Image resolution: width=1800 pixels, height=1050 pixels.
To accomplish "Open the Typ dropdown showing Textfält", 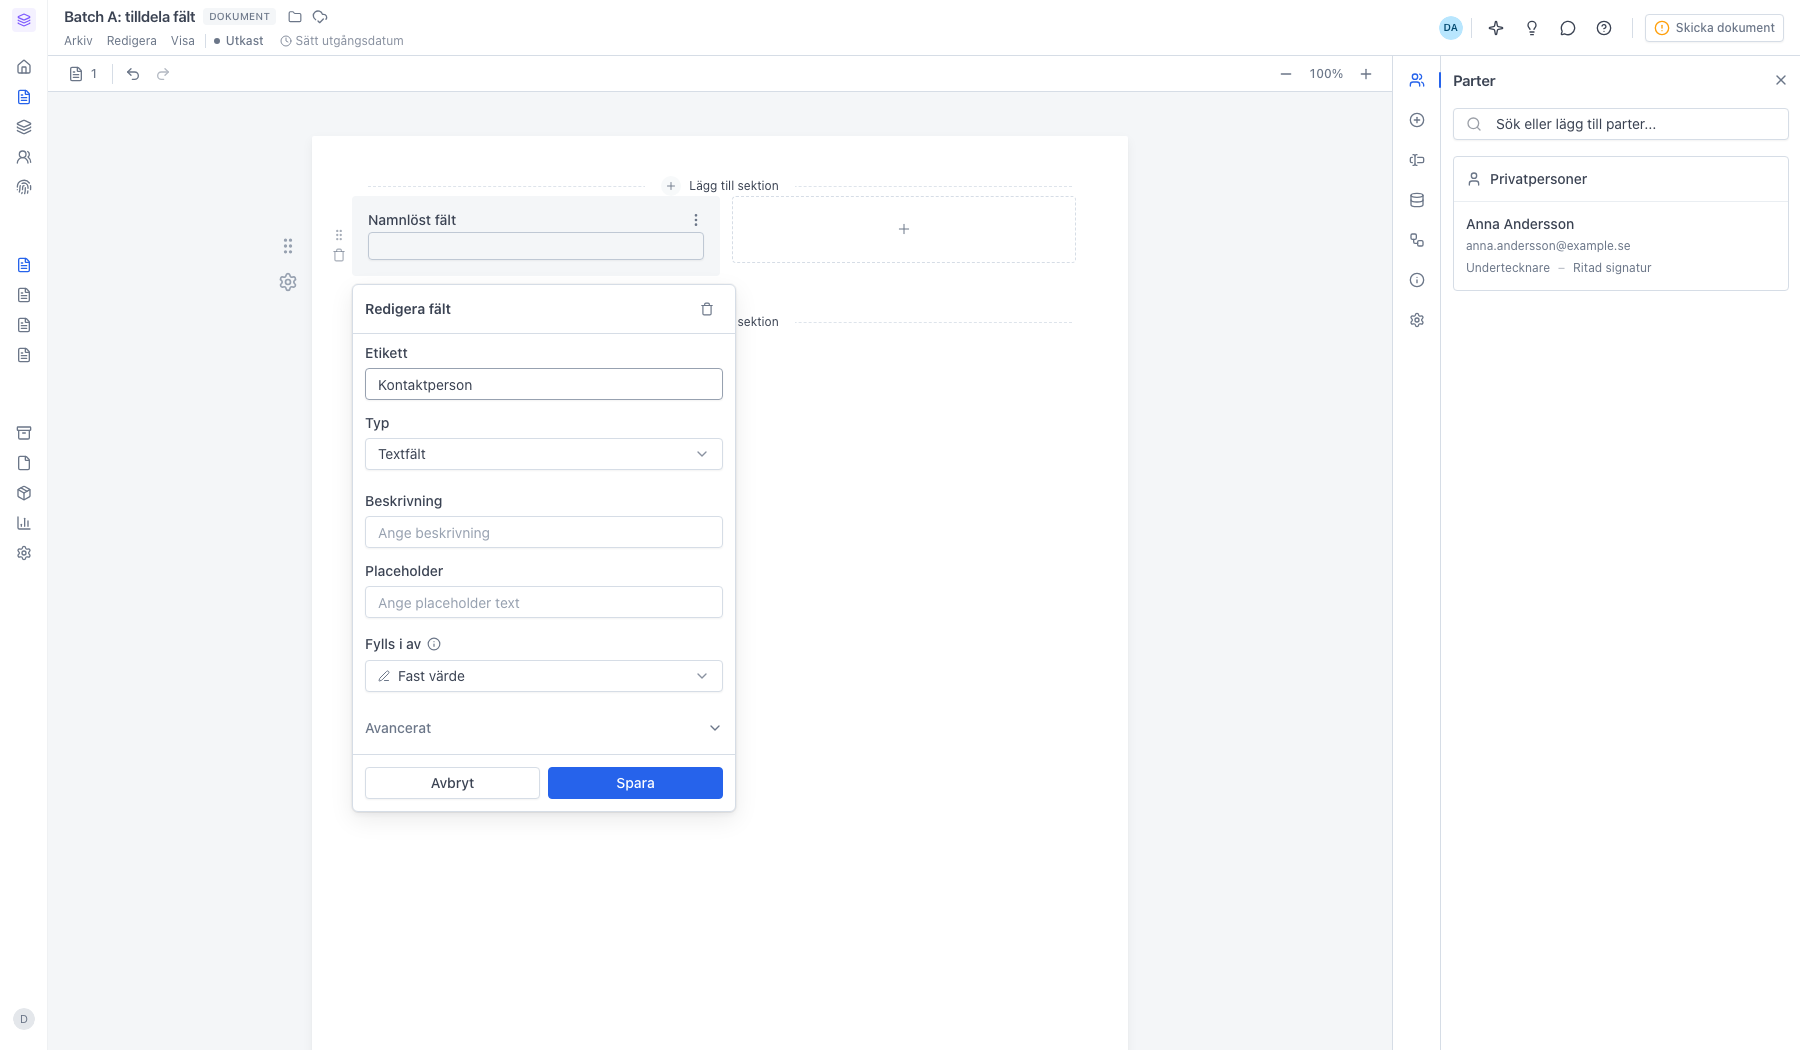I will tap(544, 454).
